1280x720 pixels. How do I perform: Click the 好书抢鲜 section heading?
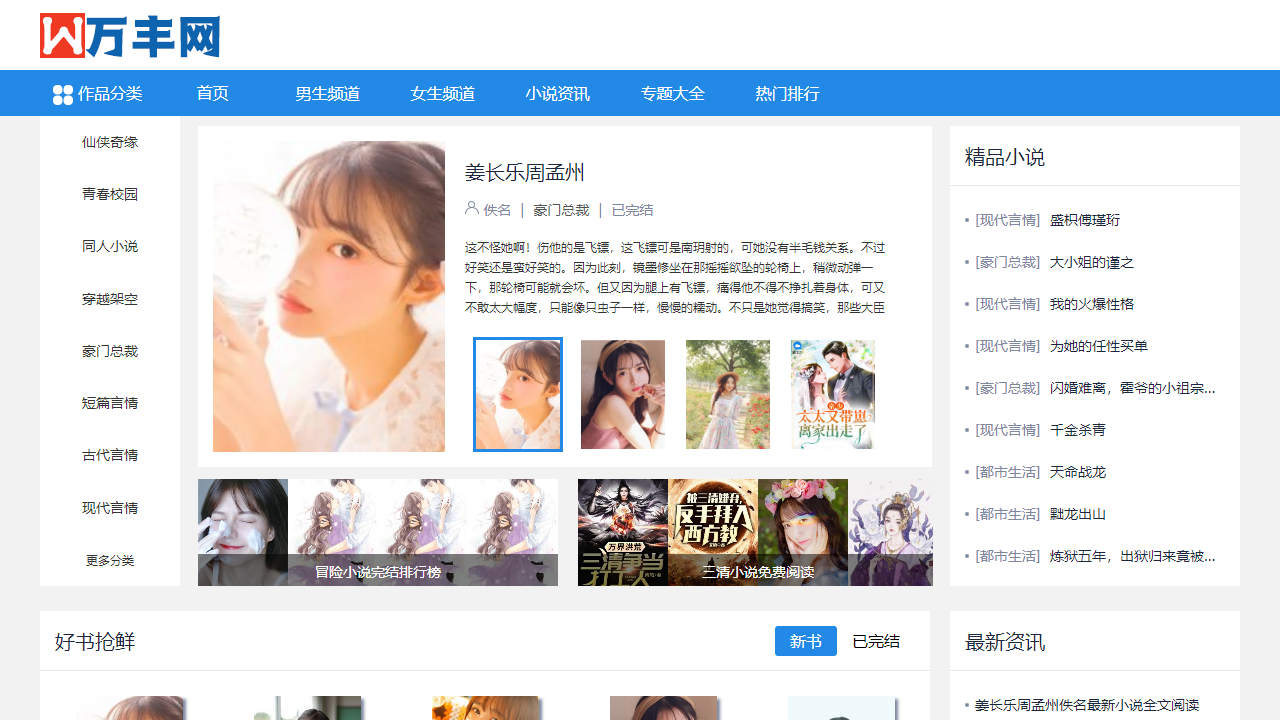[95, 642]
